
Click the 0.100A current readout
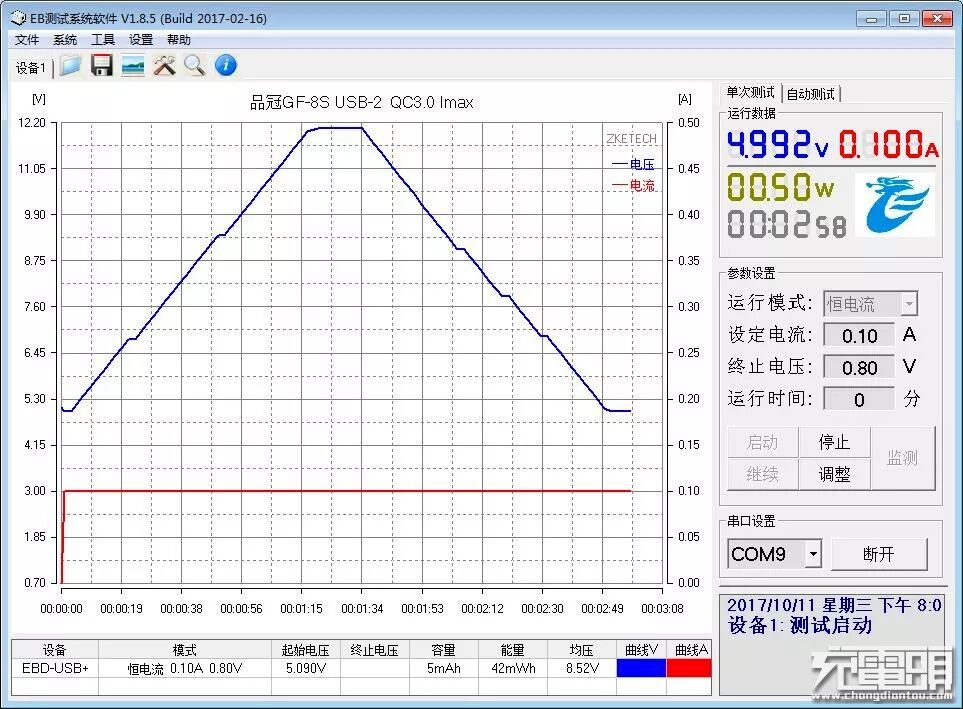[x=888, y=145]
